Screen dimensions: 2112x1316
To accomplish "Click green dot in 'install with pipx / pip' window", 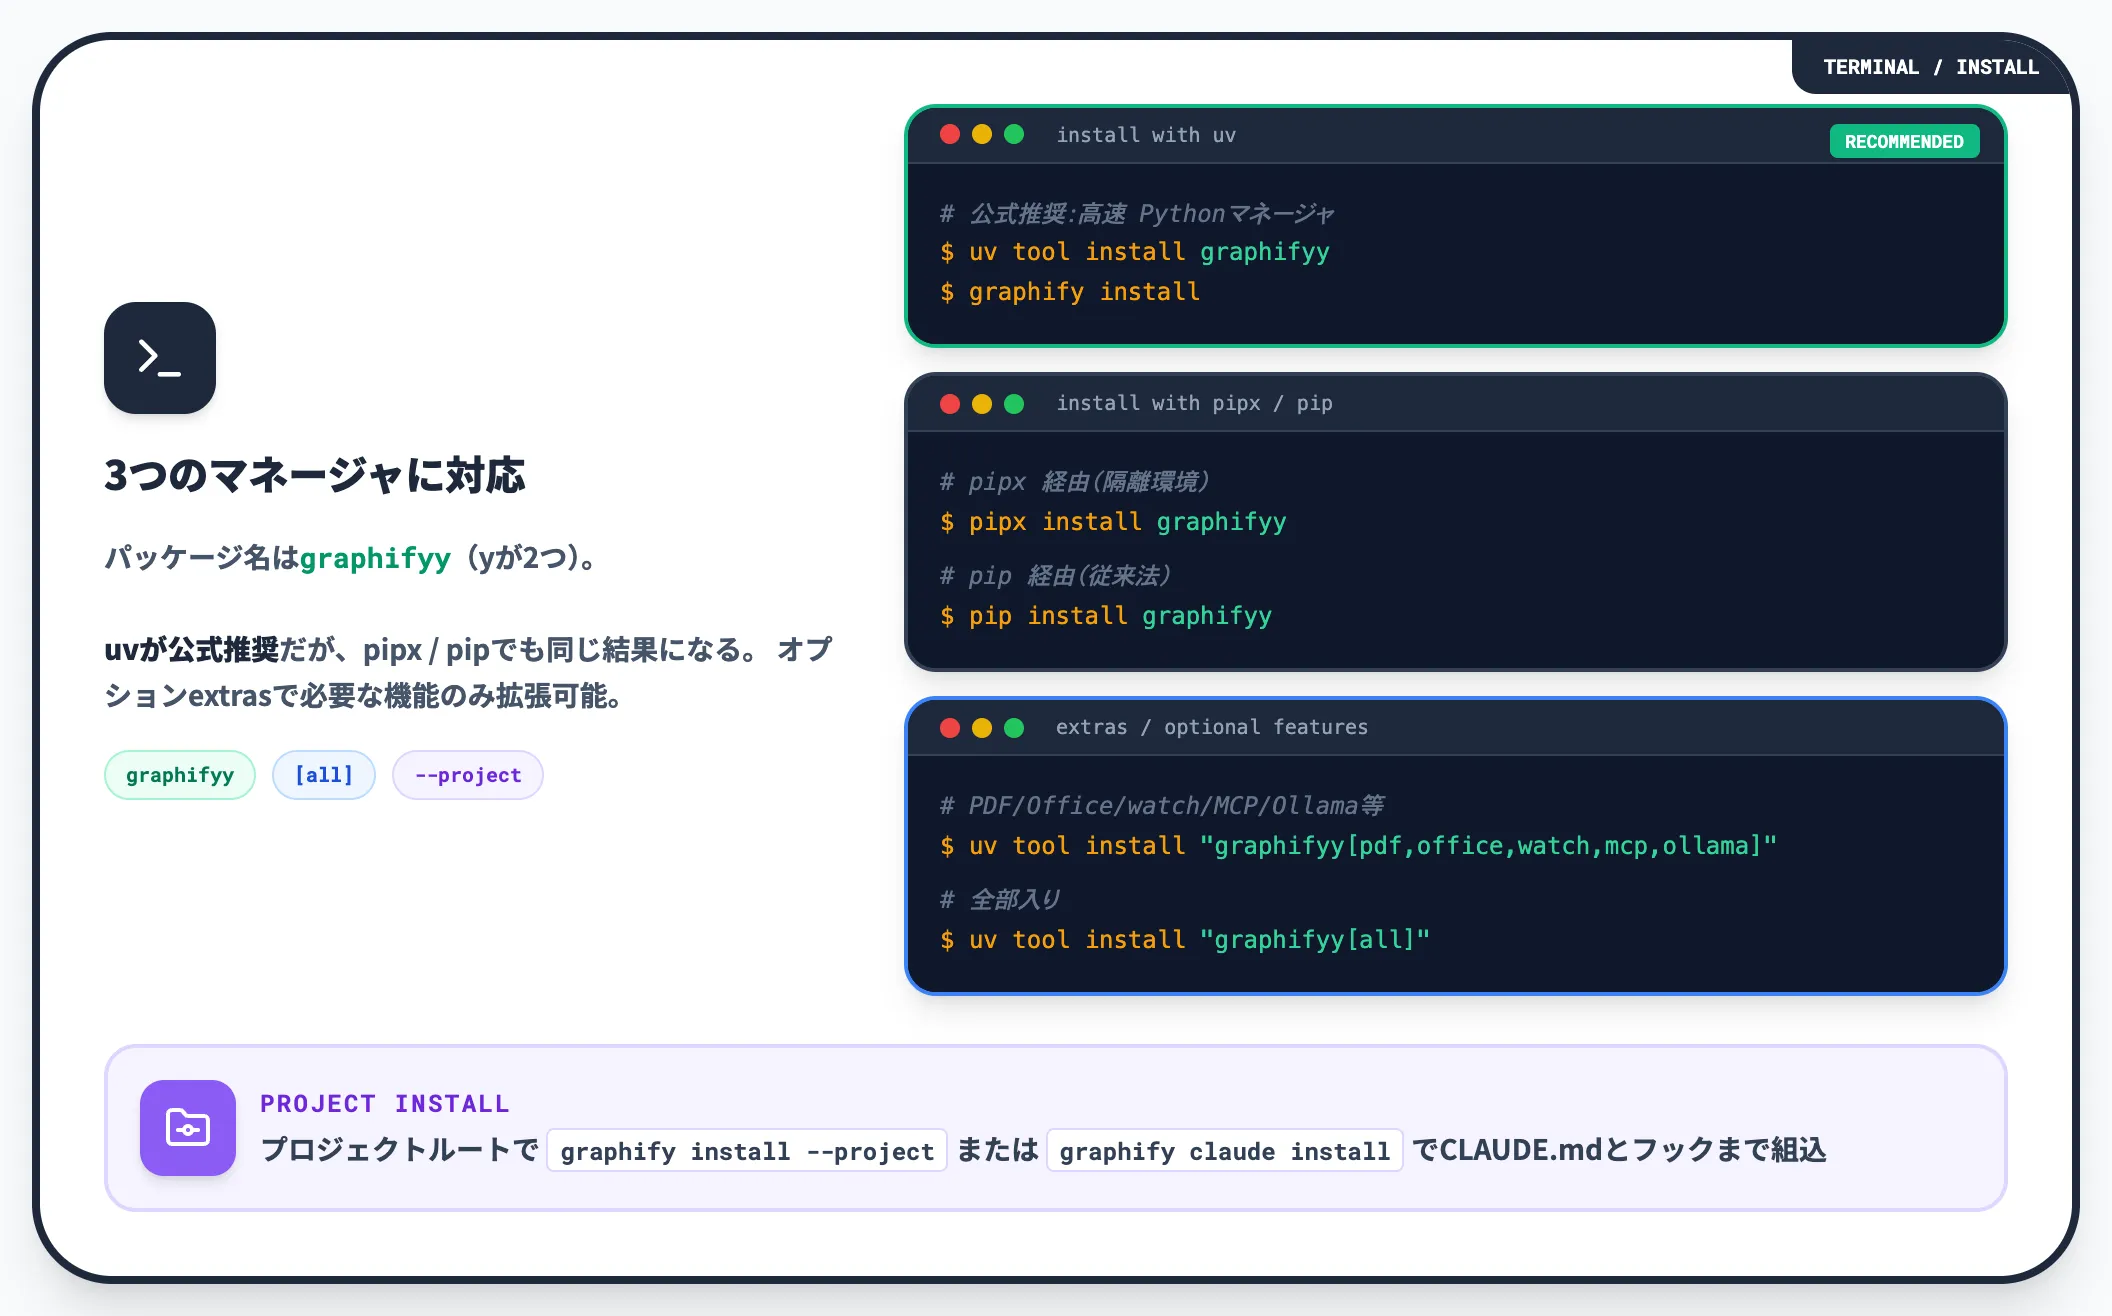I will [1014, 403].
